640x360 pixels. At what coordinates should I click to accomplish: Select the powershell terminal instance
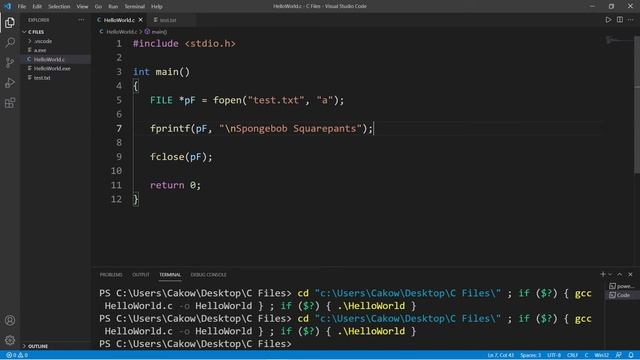[622, 286]
